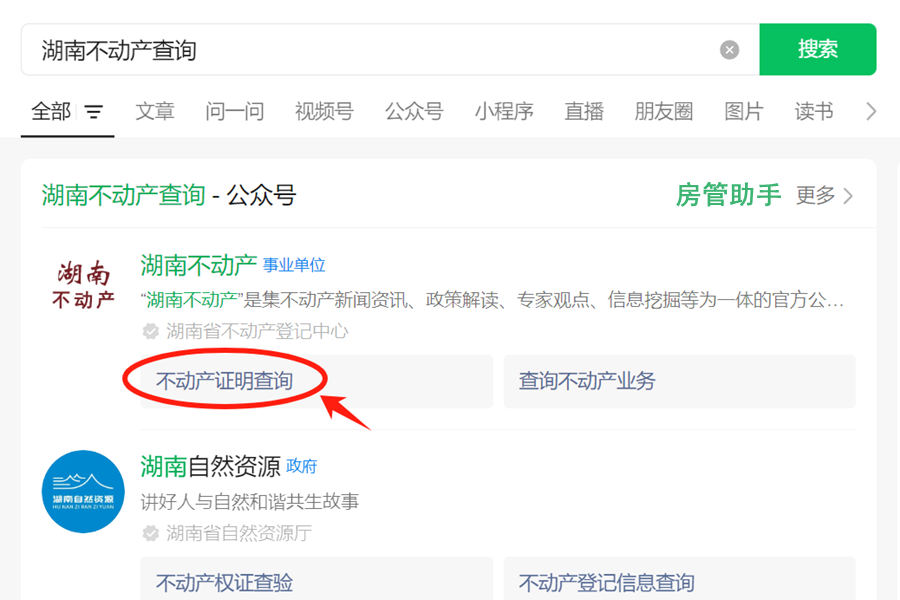The width and height of the screenshot is (900, 600).
Task: Select the 小程序 tab
Action: click(504, 111)
